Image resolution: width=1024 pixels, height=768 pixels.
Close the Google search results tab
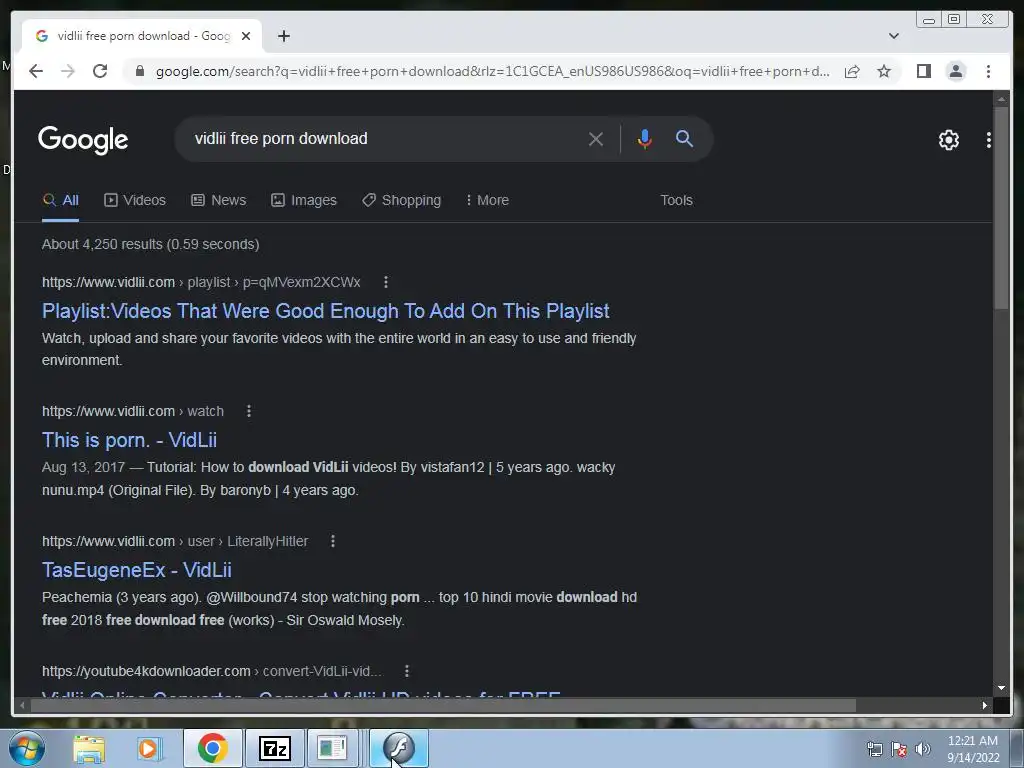(246, 36)
